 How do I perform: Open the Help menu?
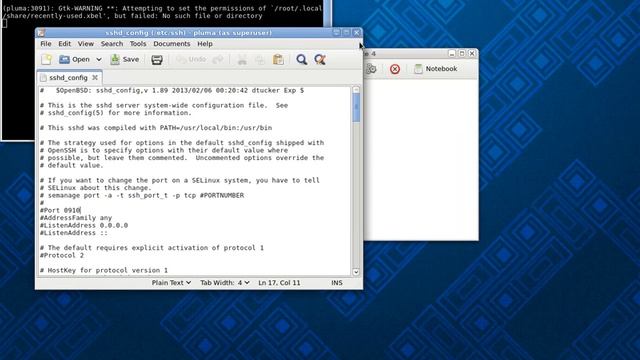pyautogui.click(x=205, y=44)
